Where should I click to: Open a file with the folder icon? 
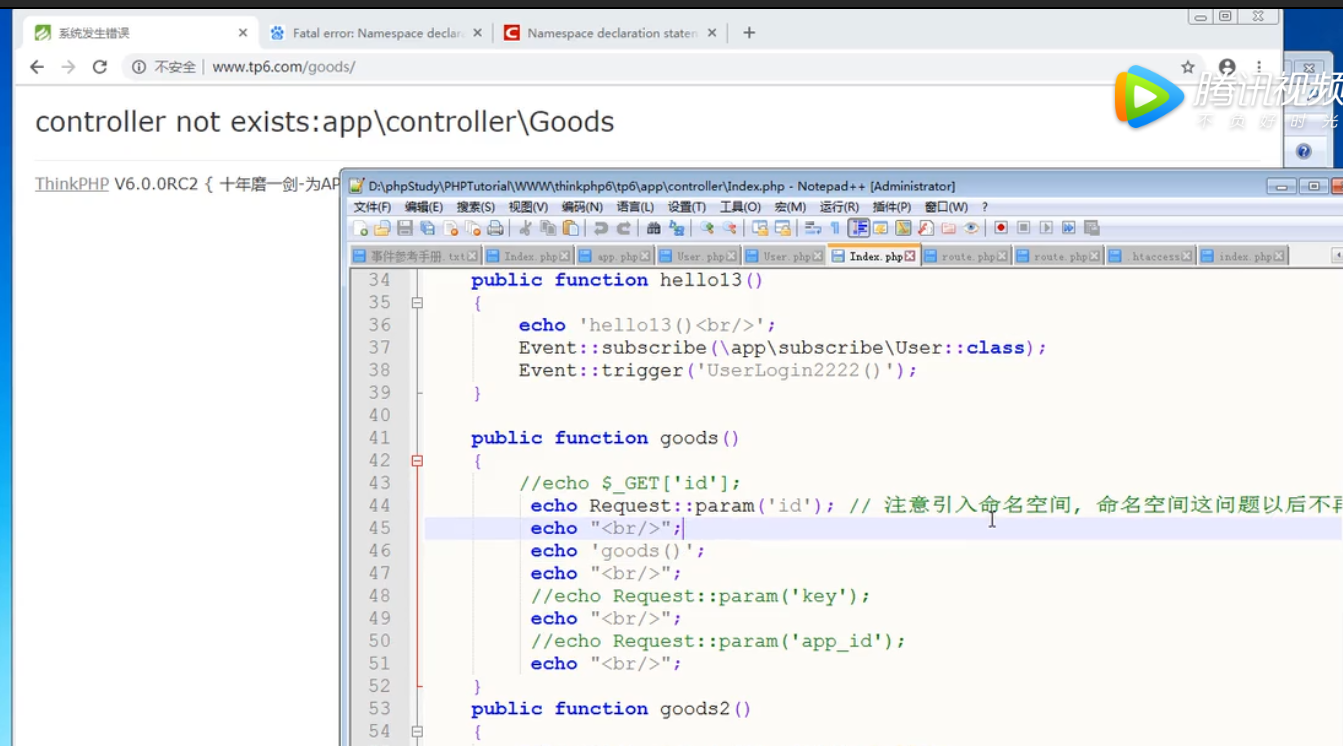click(381, 228)
